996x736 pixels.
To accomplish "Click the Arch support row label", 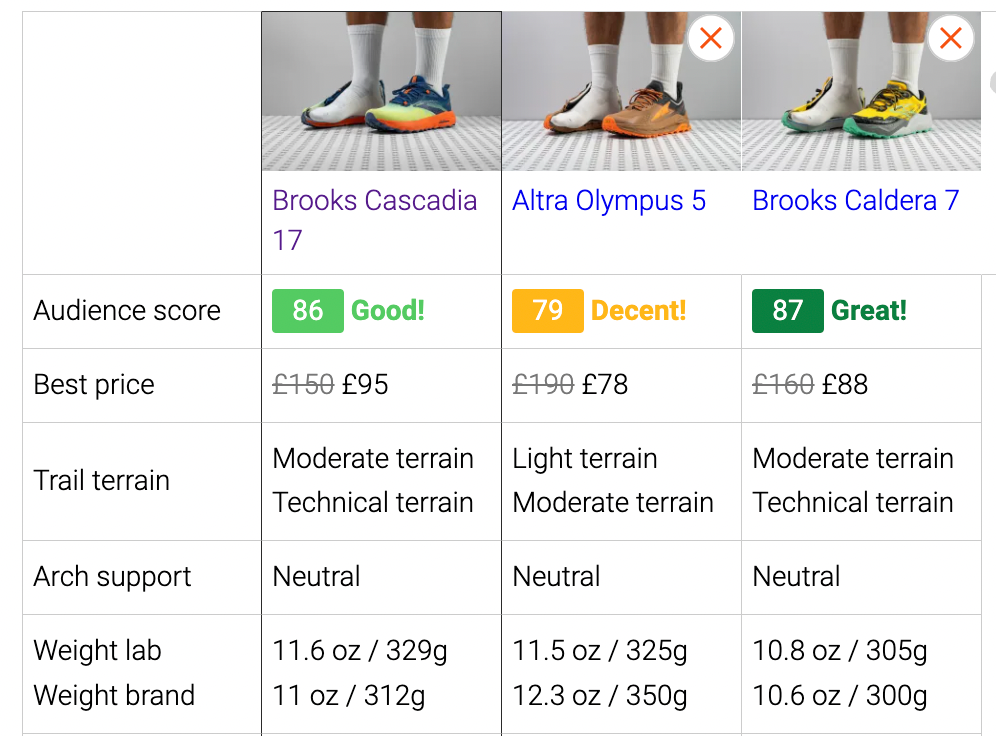I will pyautogui.click(x=112, y=577).
